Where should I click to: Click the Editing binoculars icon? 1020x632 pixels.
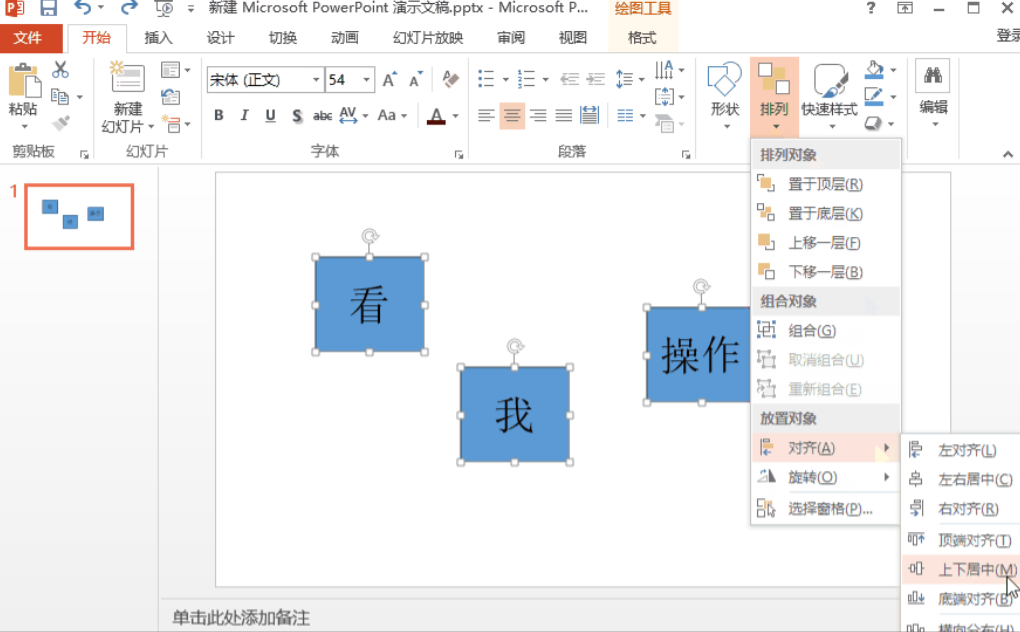click(x=933, y=75)
